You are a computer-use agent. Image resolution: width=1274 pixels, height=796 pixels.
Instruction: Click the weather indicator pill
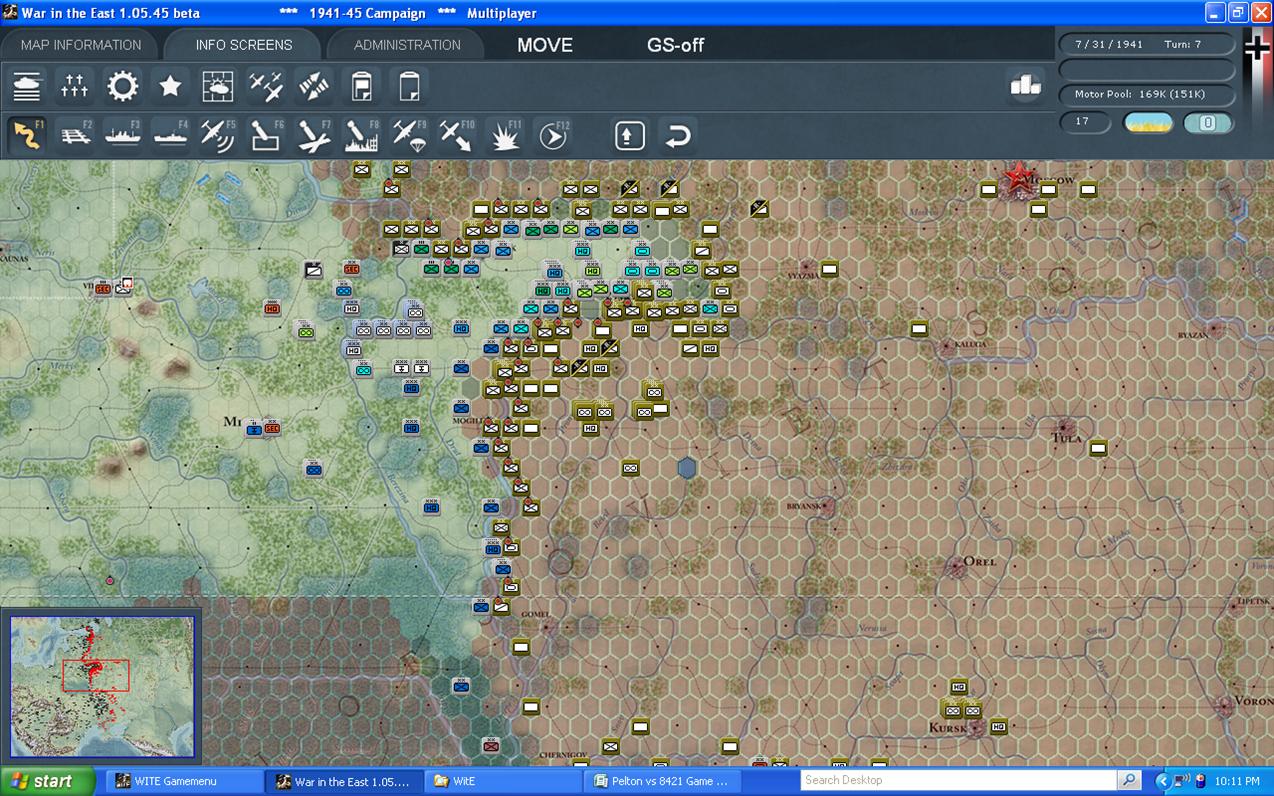pyautogui.click(x=1149, y=123)
